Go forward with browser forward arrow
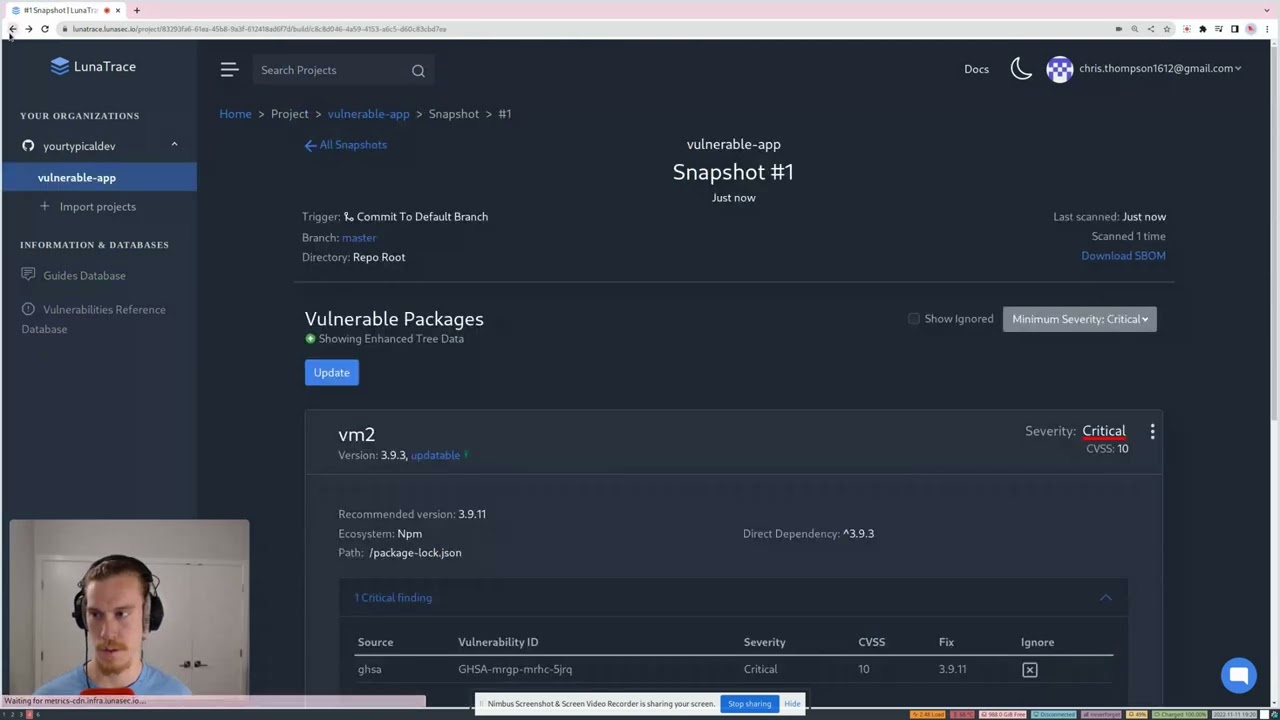Screen dimensions: 1280x720 [x=28, y=29]
